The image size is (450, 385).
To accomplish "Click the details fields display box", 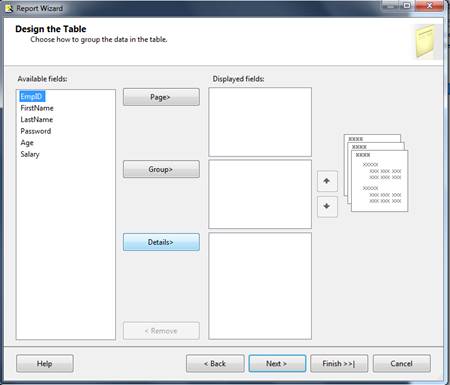I will (x=260, y=286).
